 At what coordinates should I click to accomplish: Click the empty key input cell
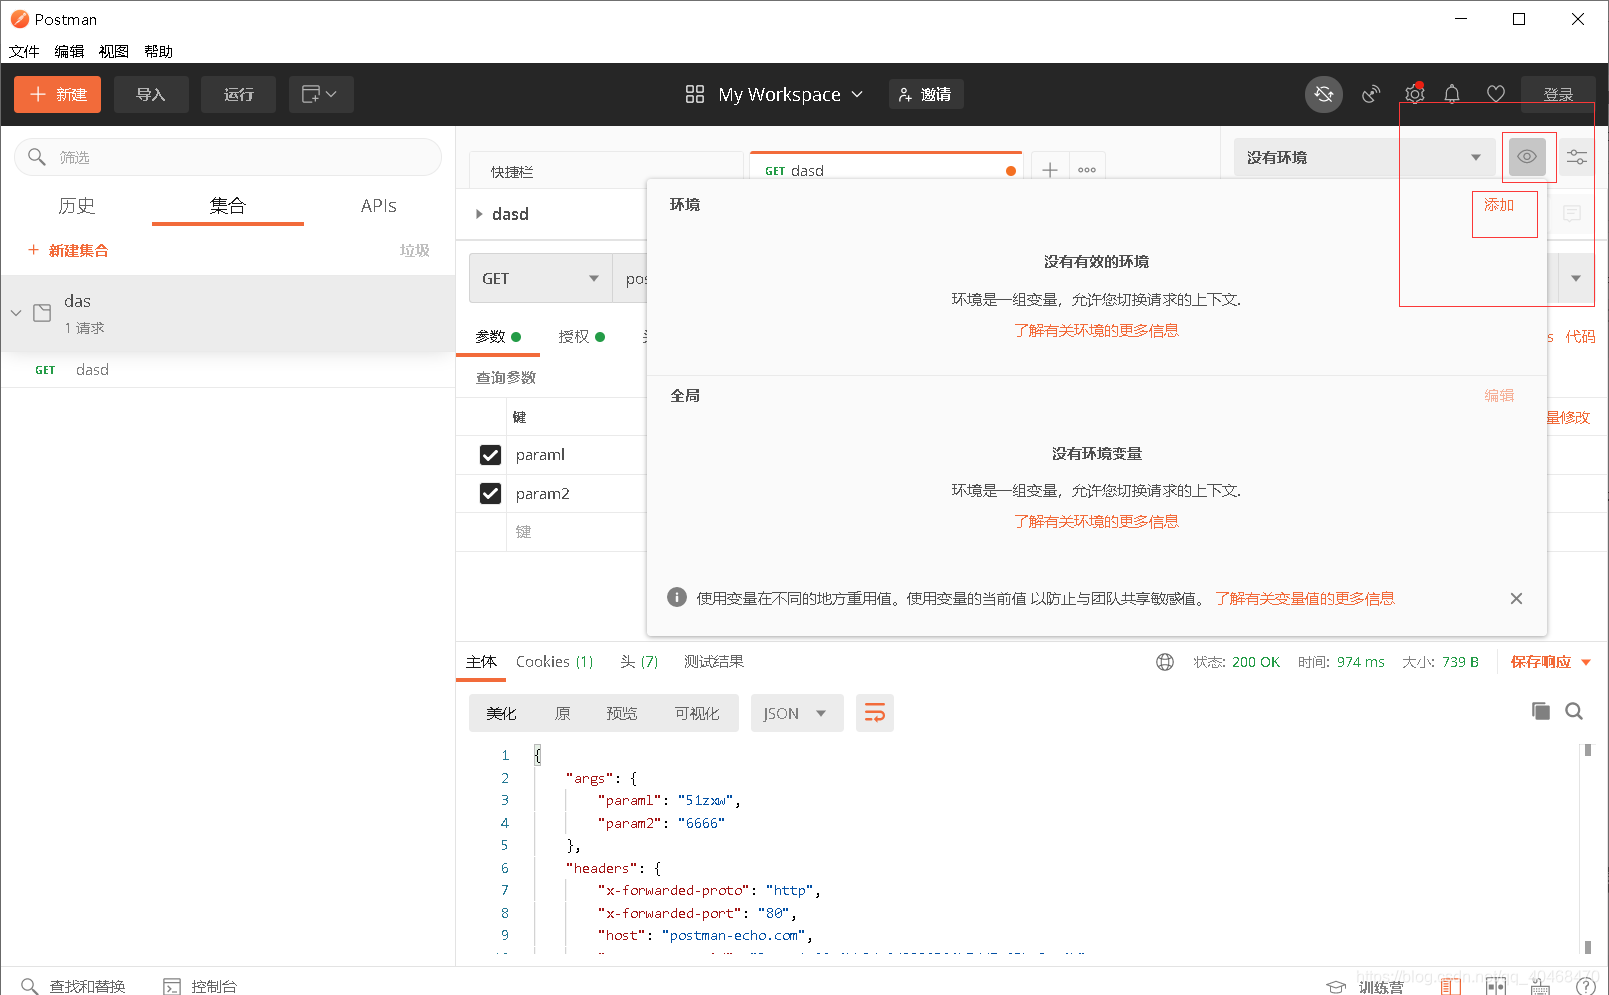576,532
